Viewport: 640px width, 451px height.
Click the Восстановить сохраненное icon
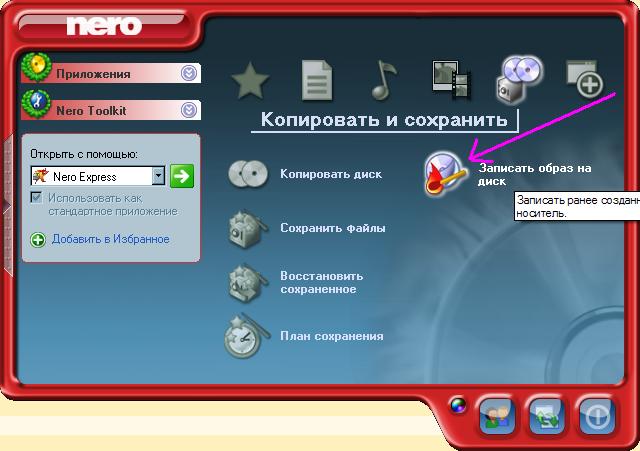pos(247,283)
